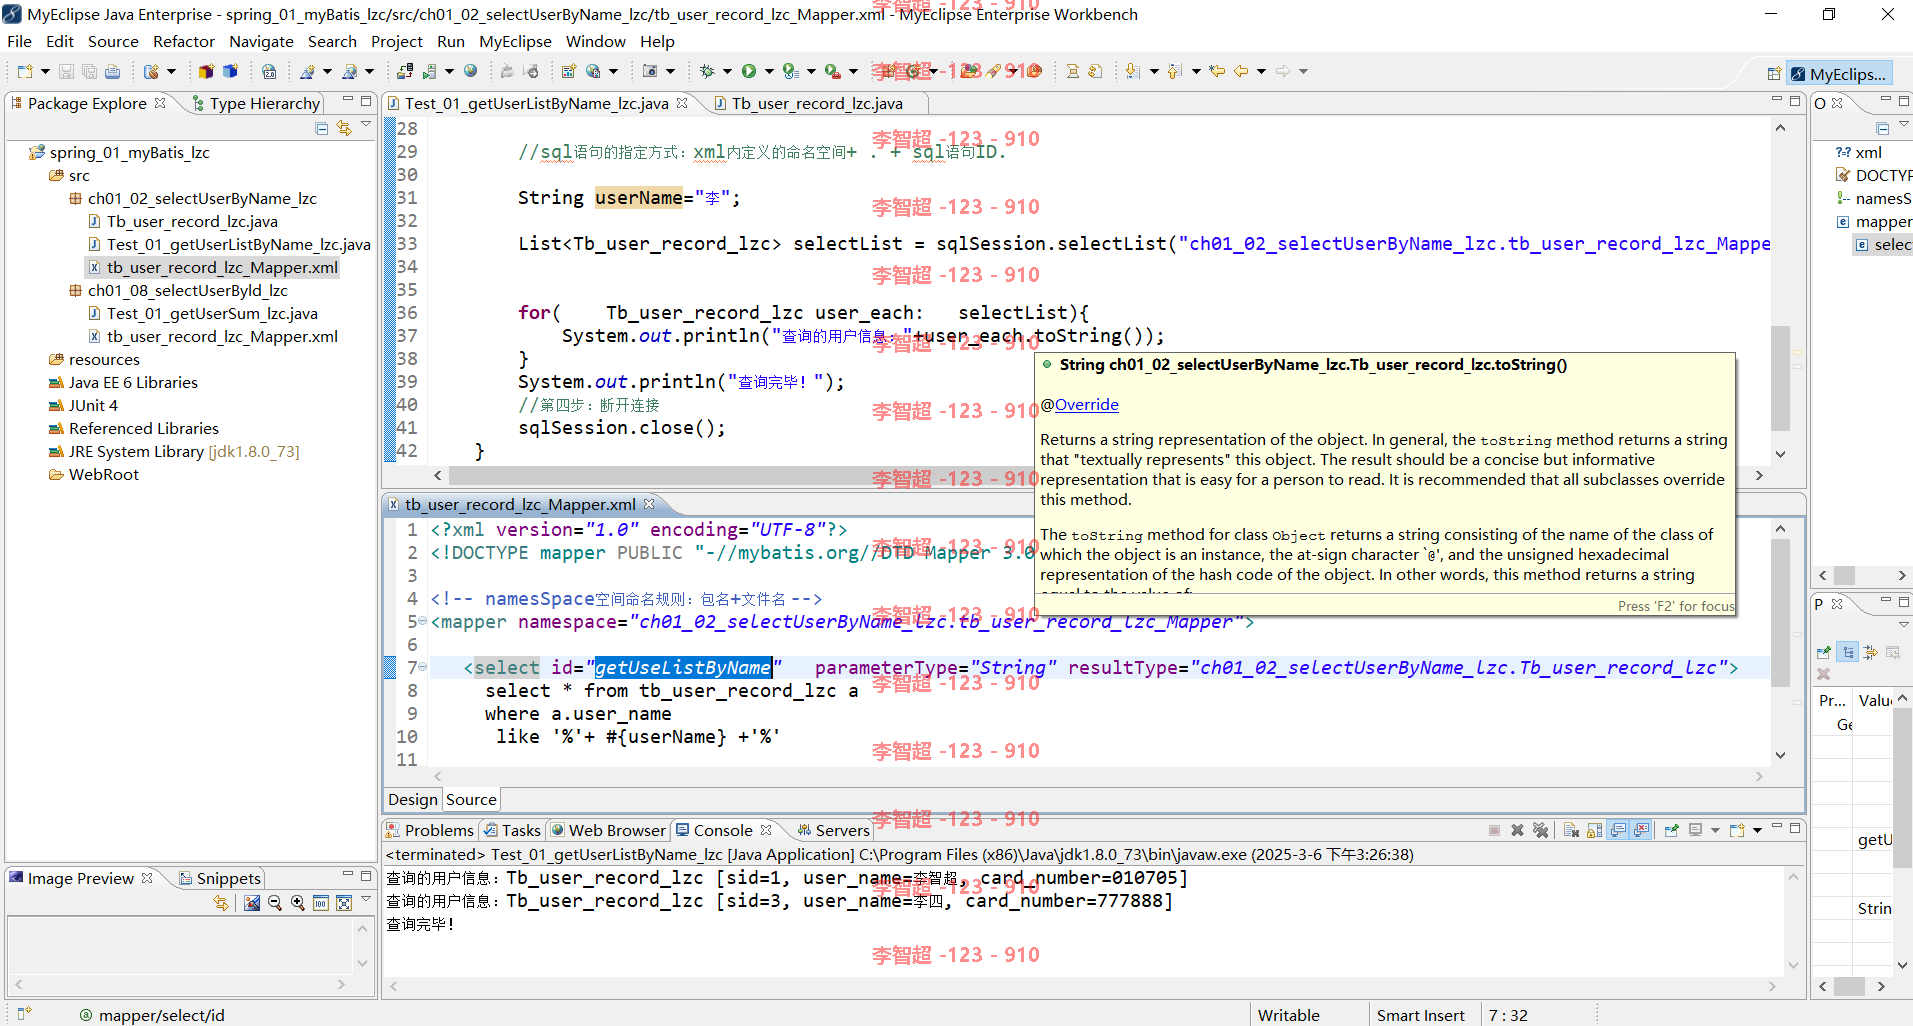This screenshot has width=1913, height=1026.
Task: Click the Override link in tooltip
Action: pyautogui.click(x=1086, y=405)
